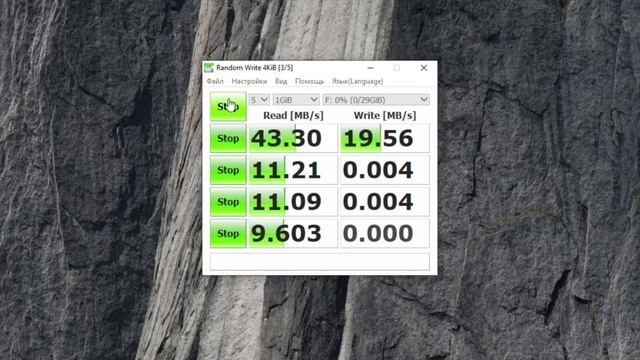Click the 11.21 read result value

[x=293, y=170]
